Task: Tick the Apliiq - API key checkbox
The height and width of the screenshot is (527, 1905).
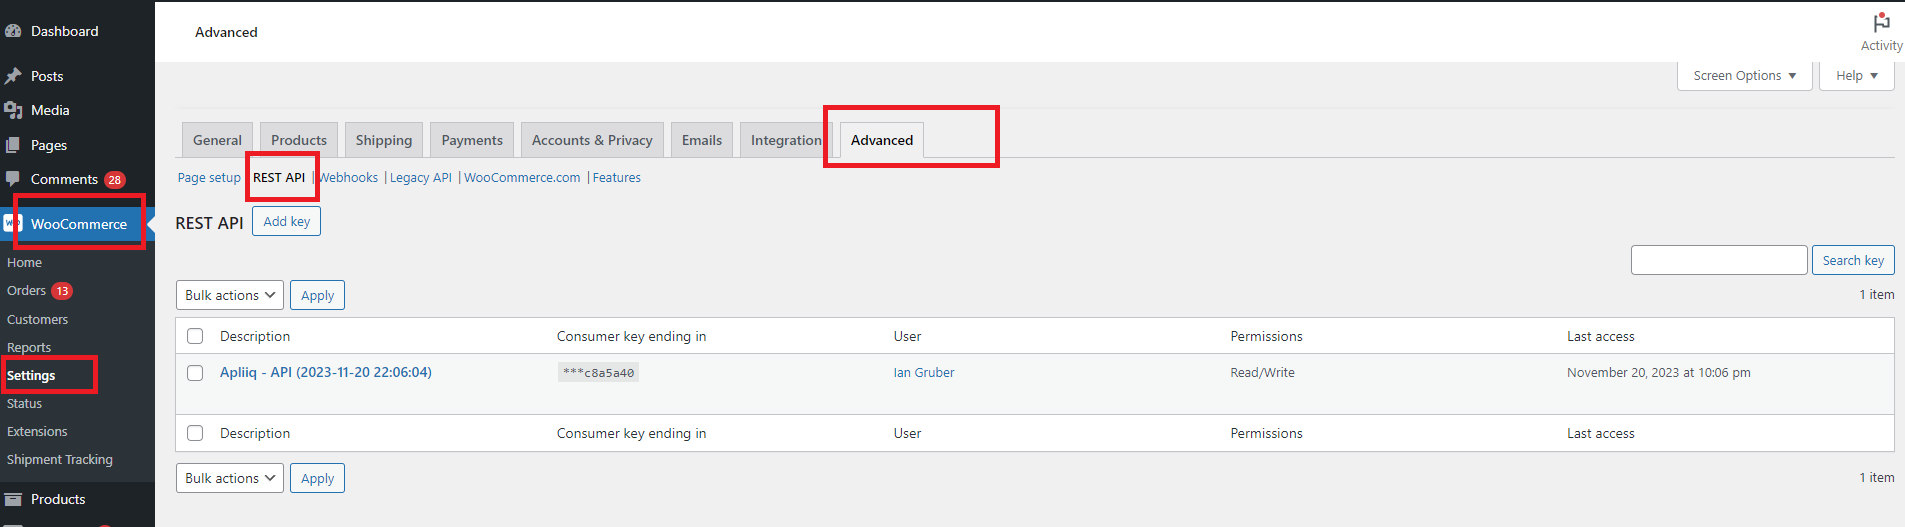Action: click(195, 372)
